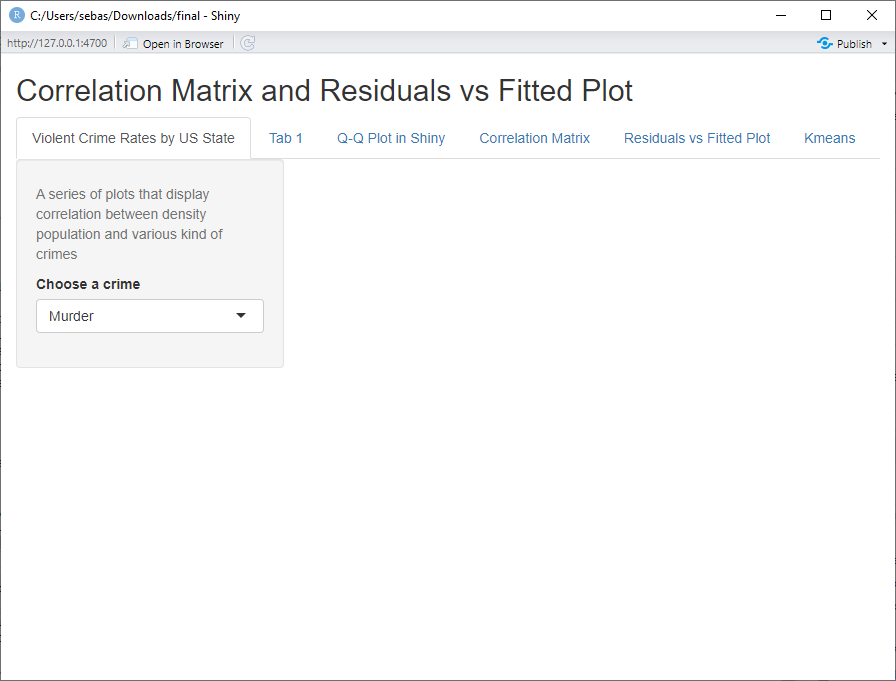The height and width of the screenshot is (681, 896).
Task: Expand the Publish dropdown arrow
Action: pos(884,44)
